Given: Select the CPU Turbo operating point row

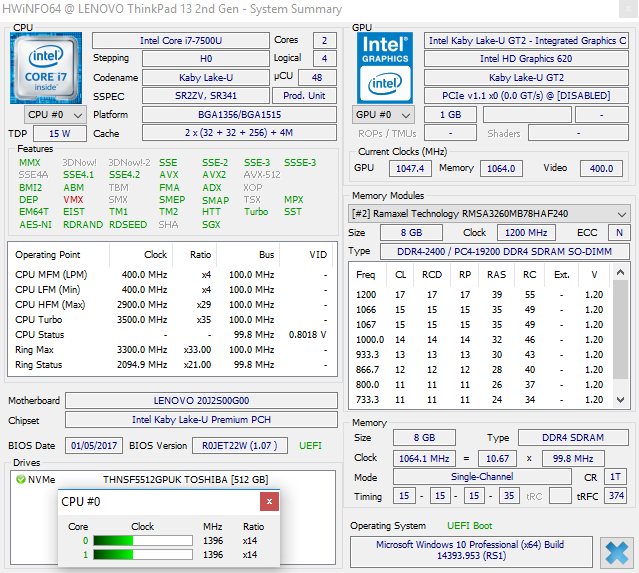Looking at the screenshot, I should click(x=172, y=320).
